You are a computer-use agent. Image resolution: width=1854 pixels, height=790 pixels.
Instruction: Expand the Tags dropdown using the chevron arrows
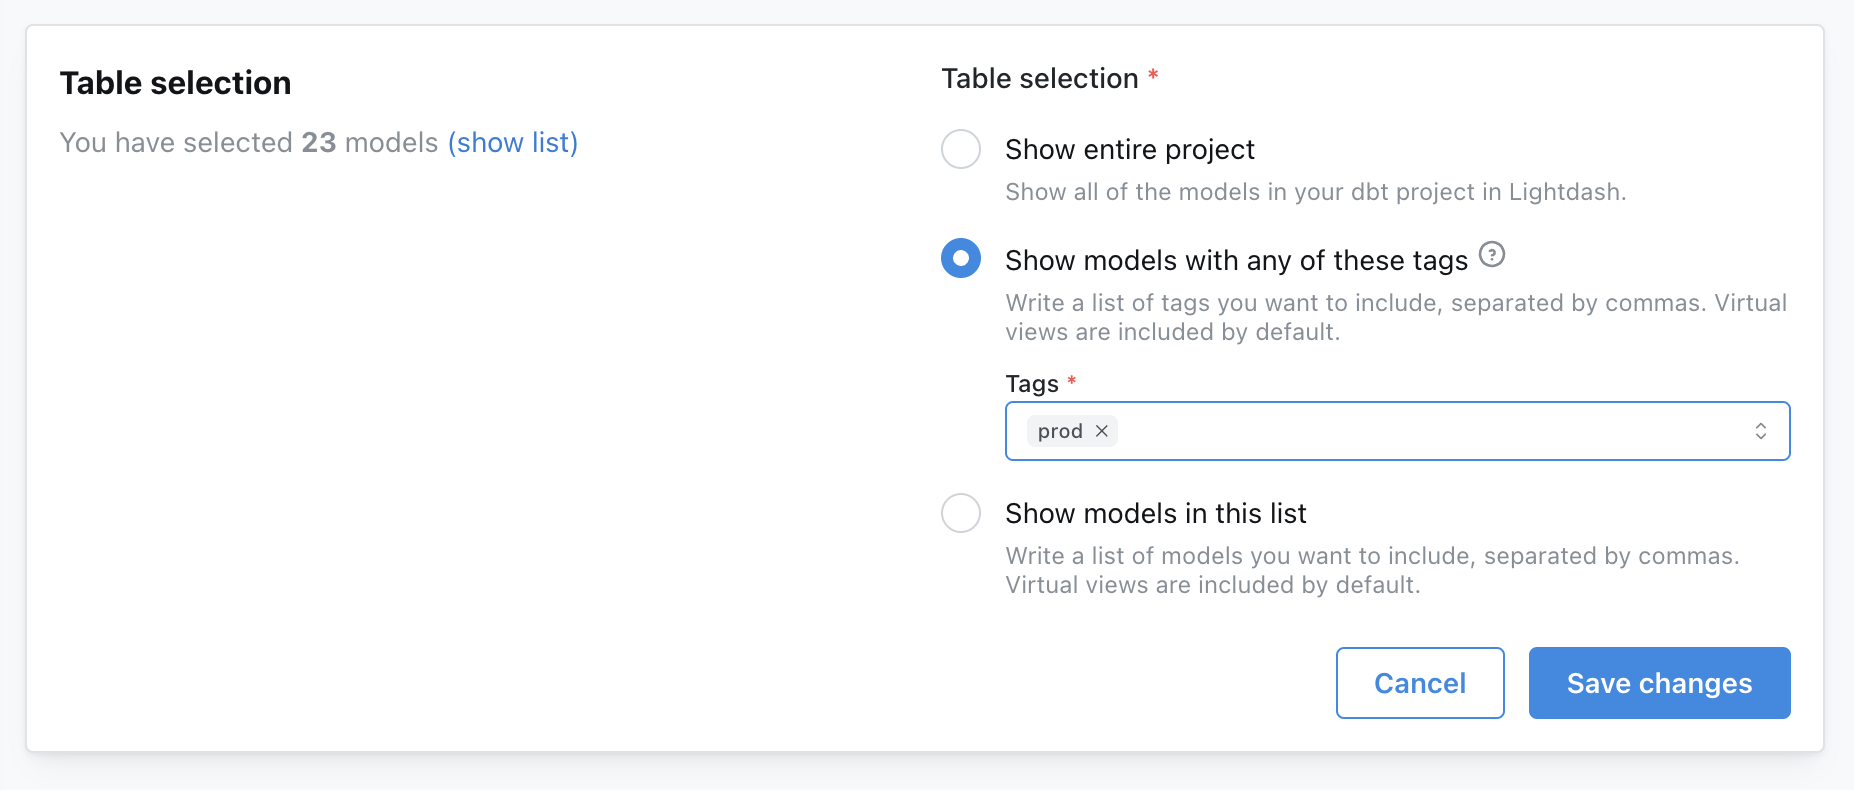point(1760,431)
